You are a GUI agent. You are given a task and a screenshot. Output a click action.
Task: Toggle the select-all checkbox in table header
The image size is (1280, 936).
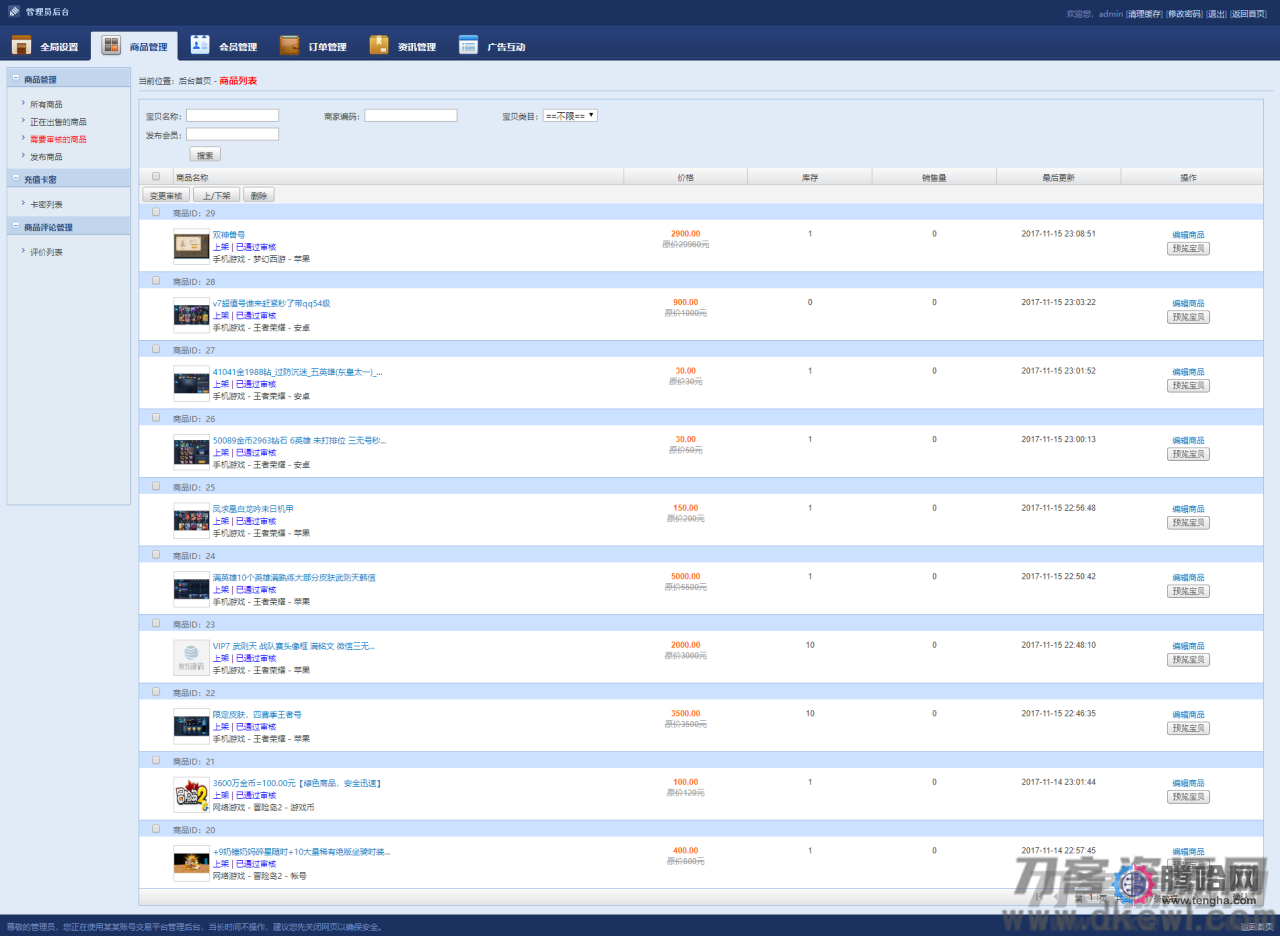[x=156, y=176]
